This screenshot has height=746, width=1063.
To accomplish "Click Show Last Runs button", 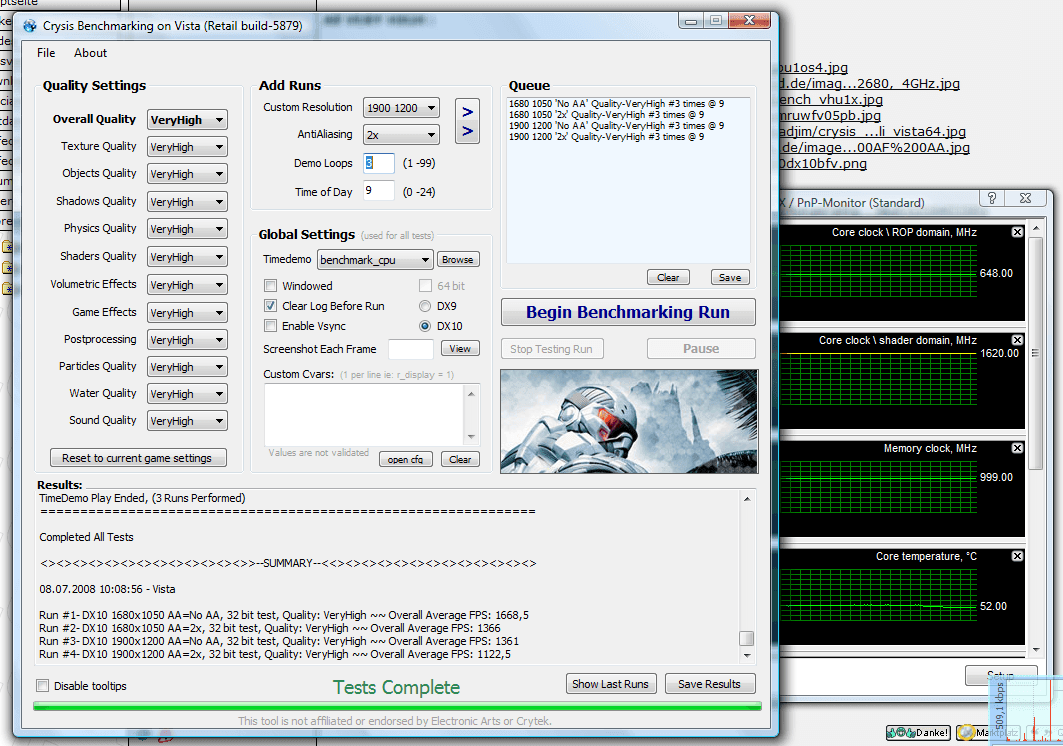I will [610, 684].
